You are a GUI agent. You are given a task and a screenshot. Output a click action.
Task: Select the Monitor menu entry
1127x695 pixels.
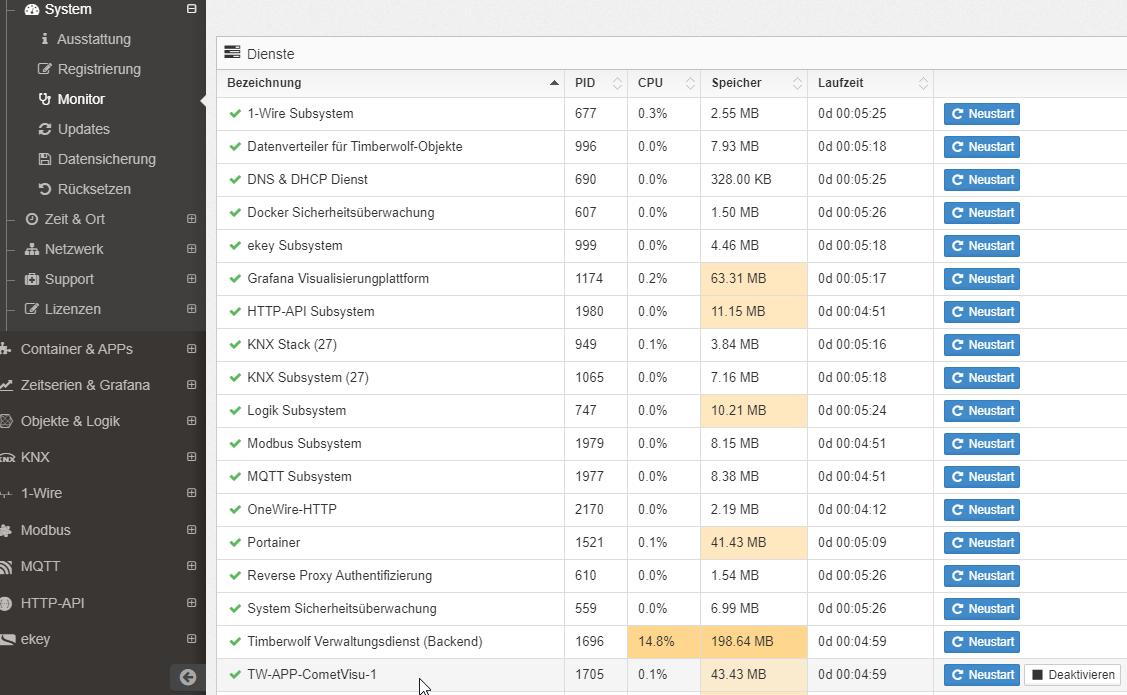81,99
